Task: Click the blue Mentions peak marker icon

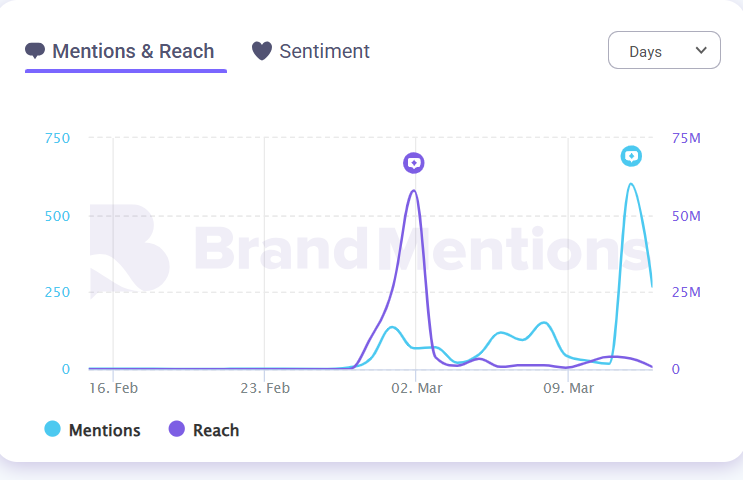Action: [x=631, y=156]
